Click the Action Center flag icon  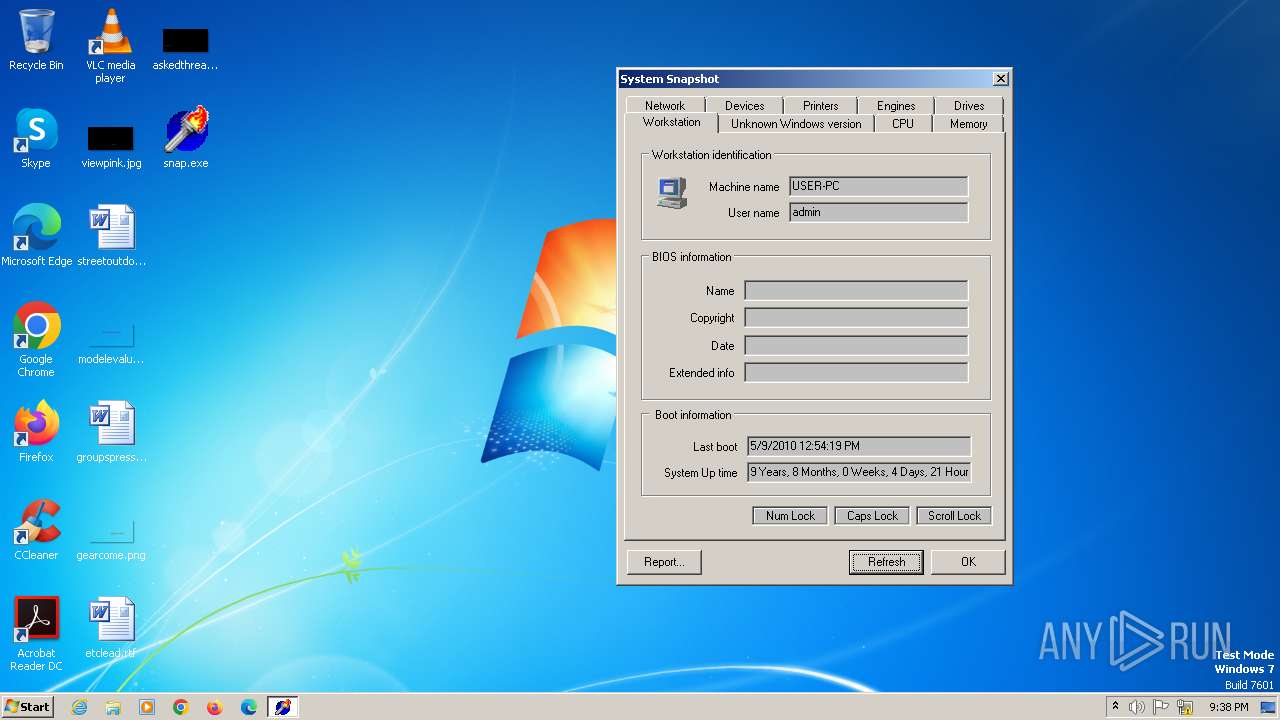tap(1161, 707)
